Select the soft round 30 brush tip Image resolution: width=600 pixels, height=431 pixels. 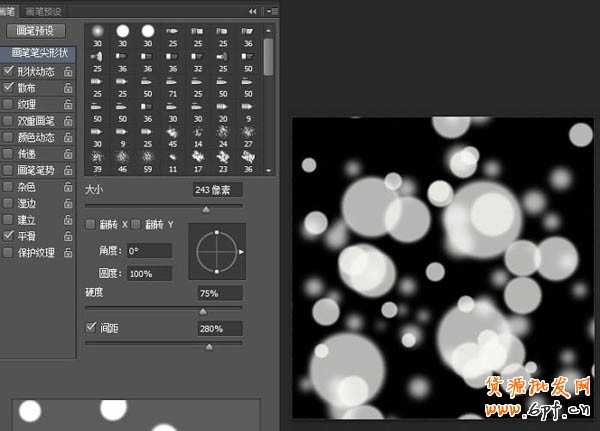pos(98,31)
